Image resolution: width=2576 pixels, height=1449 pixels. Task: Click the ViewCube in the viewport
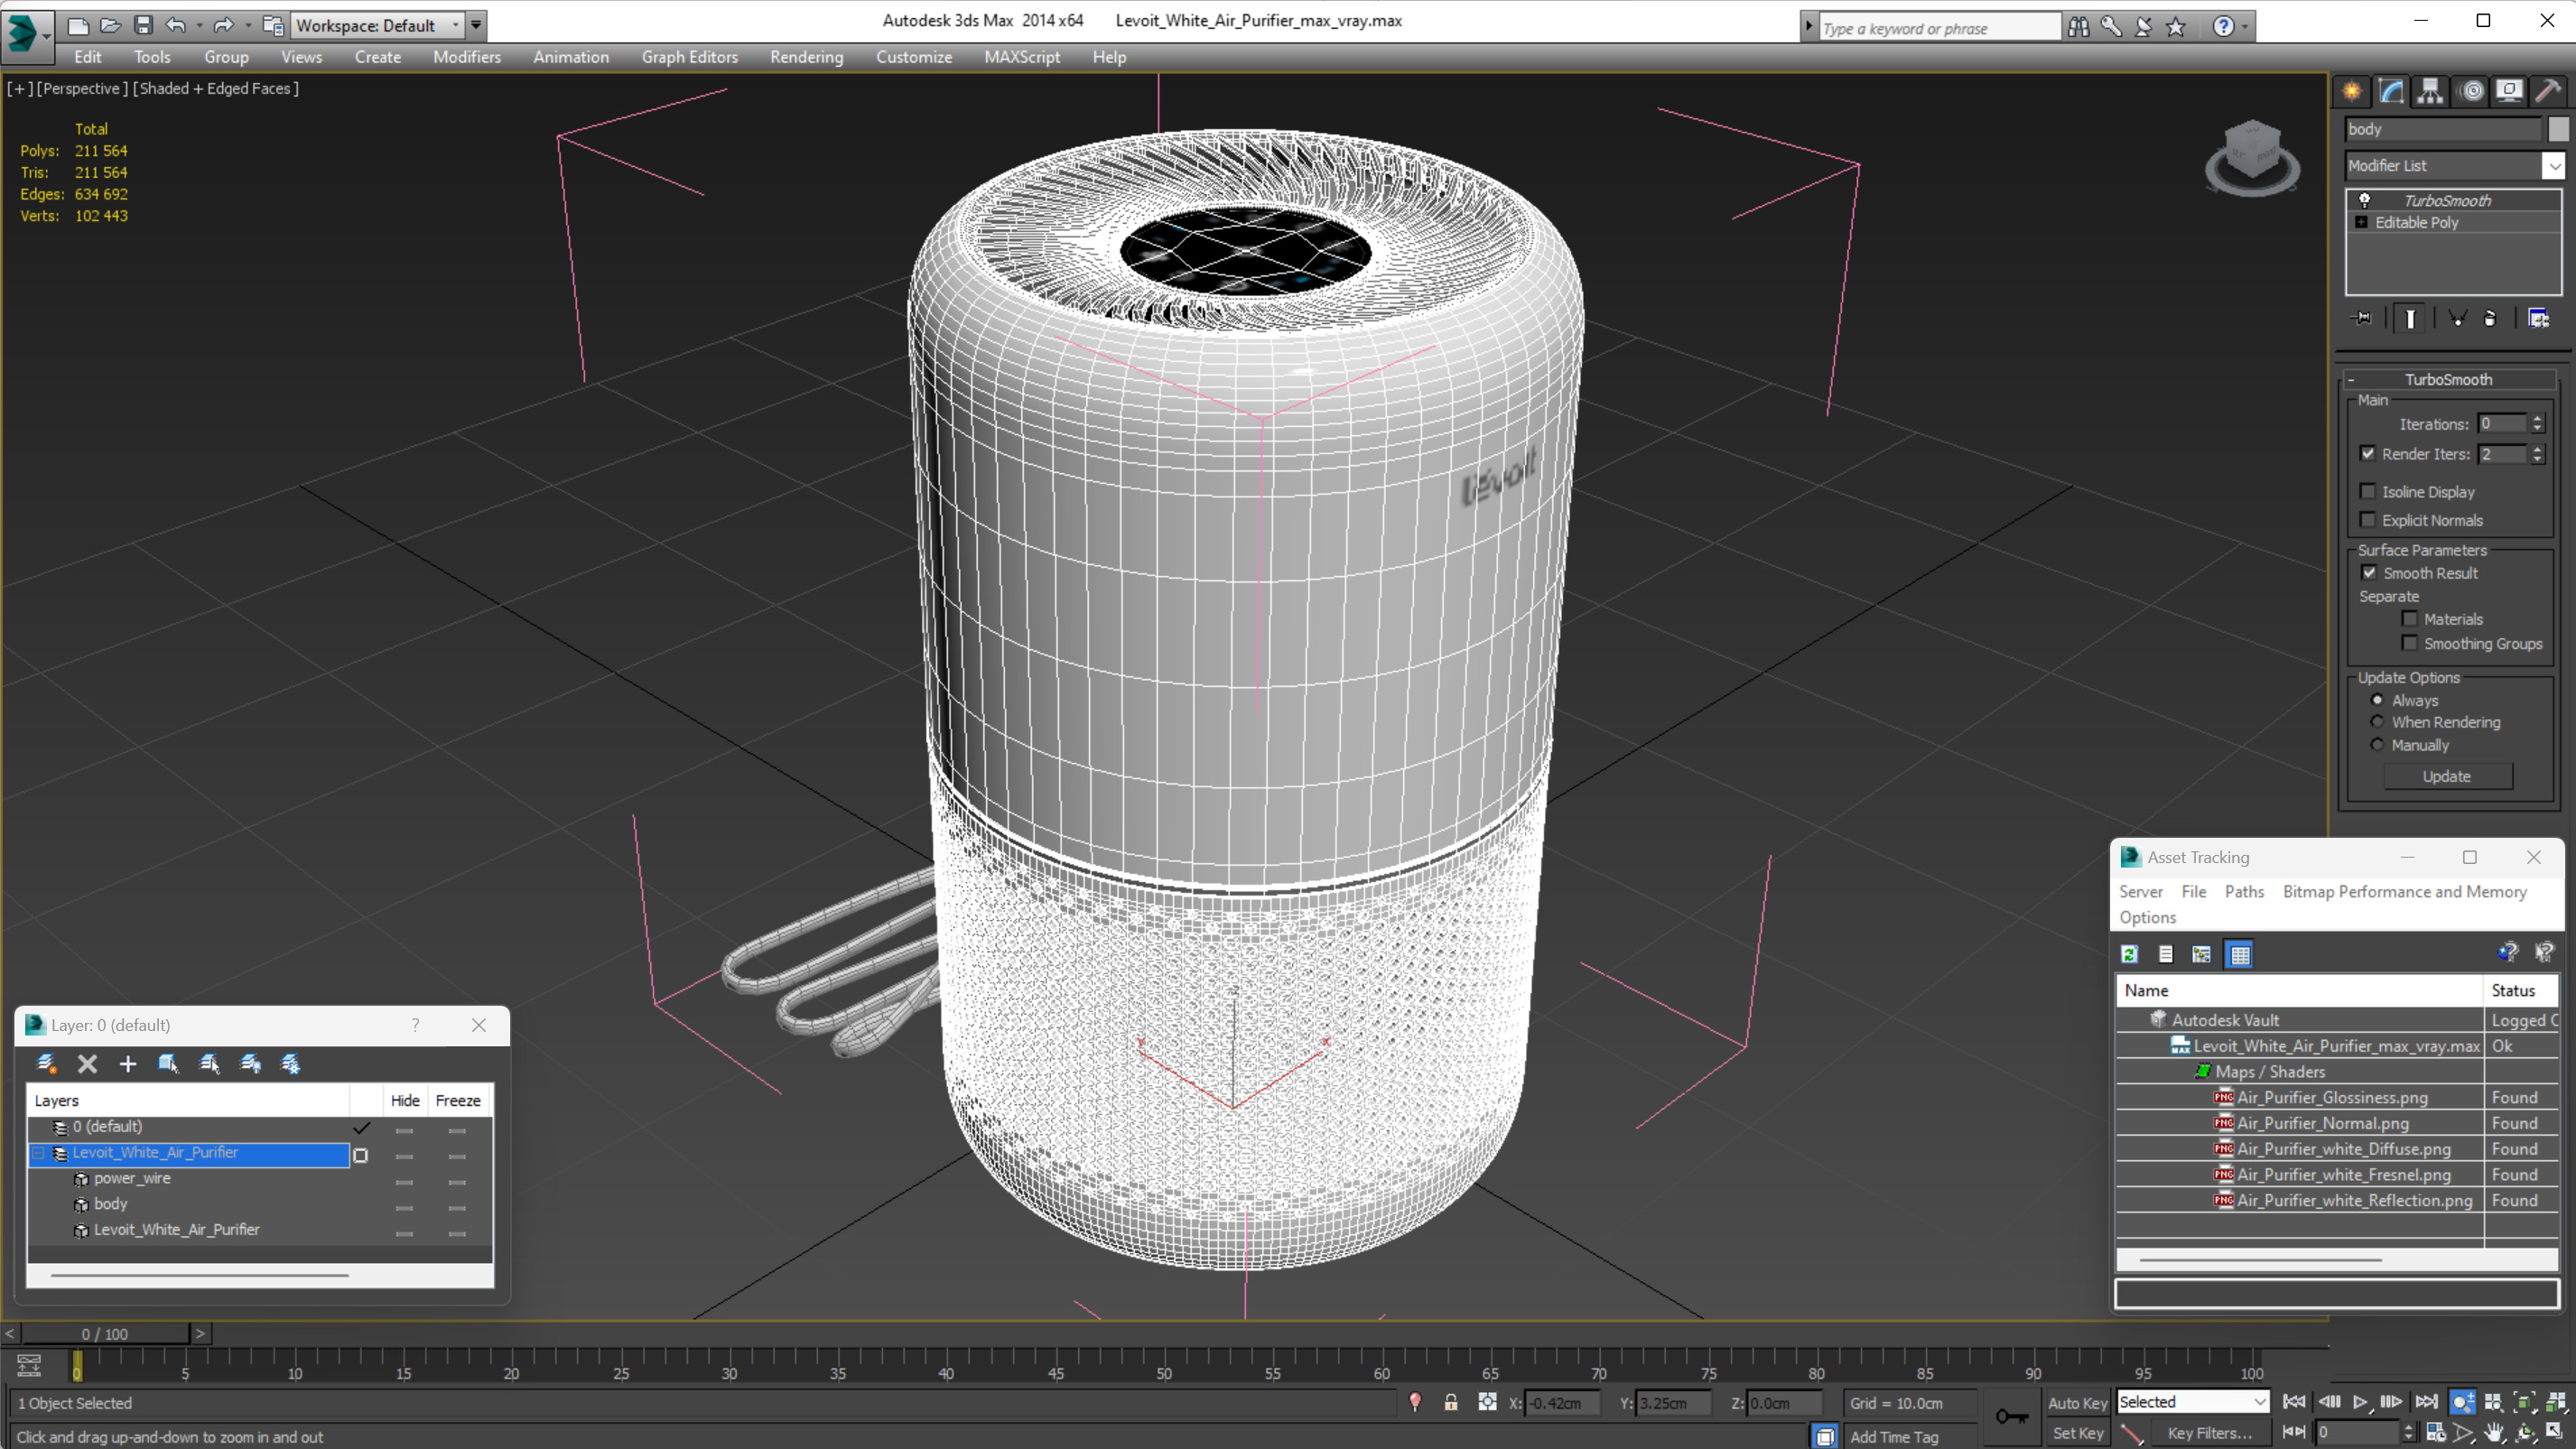(2251, 157)
